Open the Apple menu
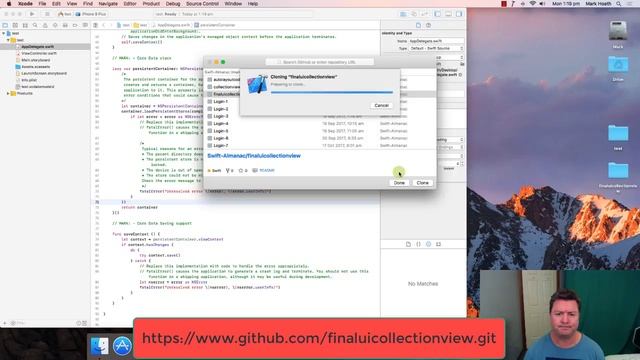The width and height of the screenshot is (640, 360). tap(9, 4)
